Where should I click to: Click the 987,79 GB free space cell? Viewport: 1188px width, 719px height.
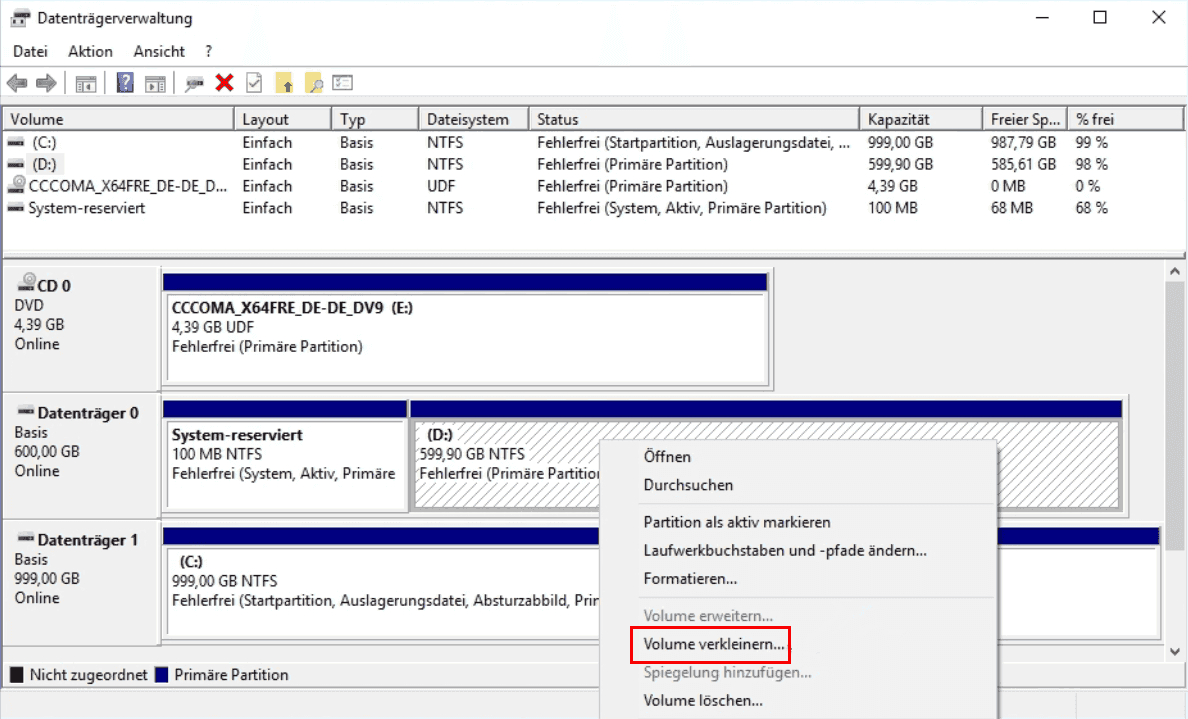(x=1023, y=142)
